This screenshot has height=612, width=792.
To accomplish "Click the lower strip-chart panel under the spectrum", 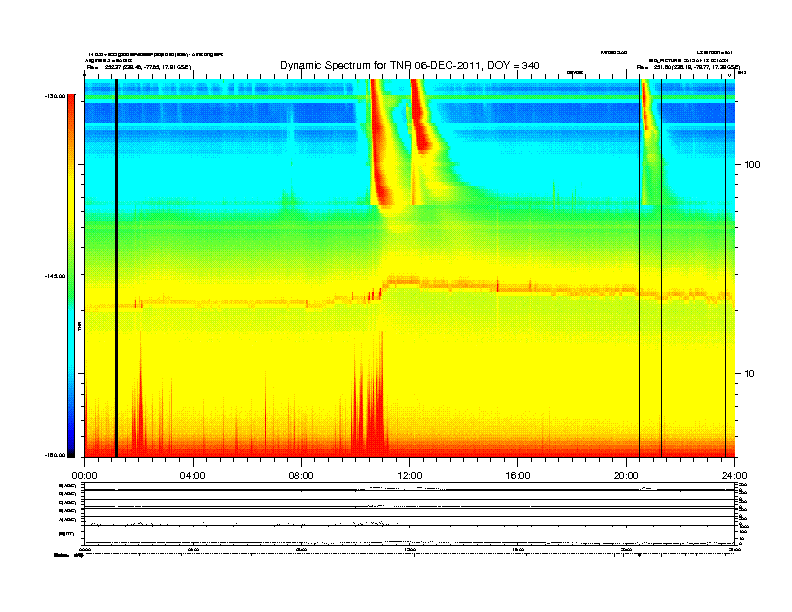I will 409,514.
